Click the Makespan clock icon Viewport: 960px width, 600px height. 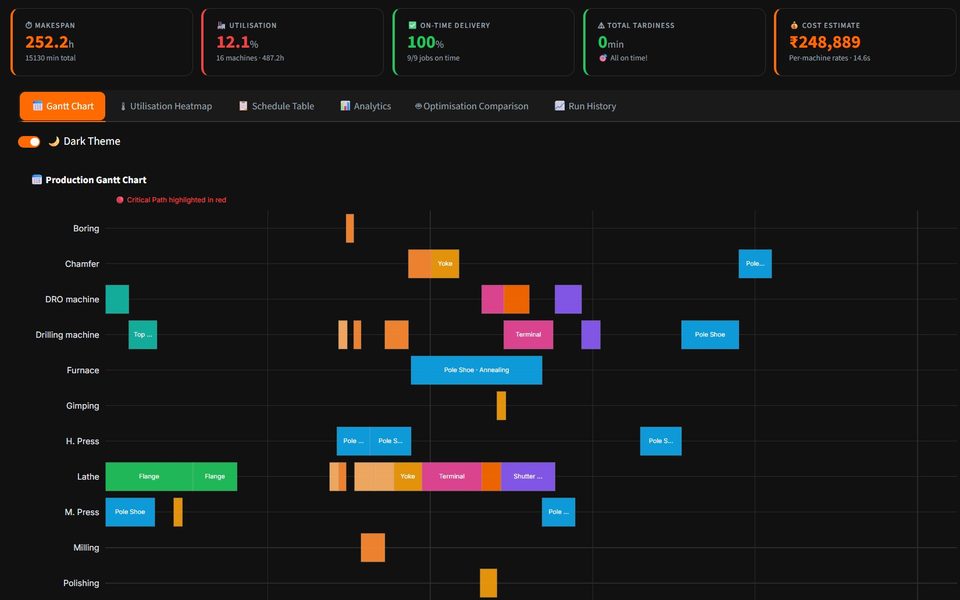click(x=29, y=25)
